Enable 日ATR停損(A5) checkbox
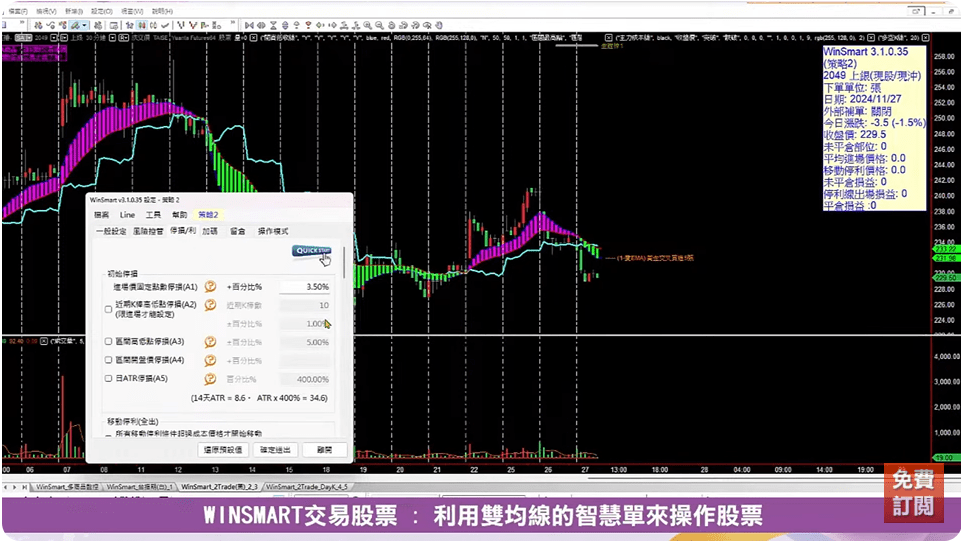 pos(108,379)
